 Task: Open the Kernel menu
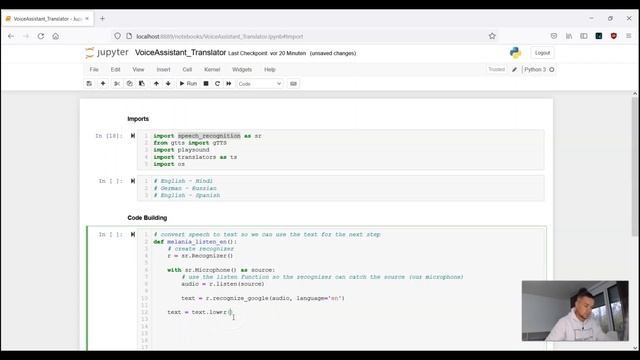click(212, 69)
